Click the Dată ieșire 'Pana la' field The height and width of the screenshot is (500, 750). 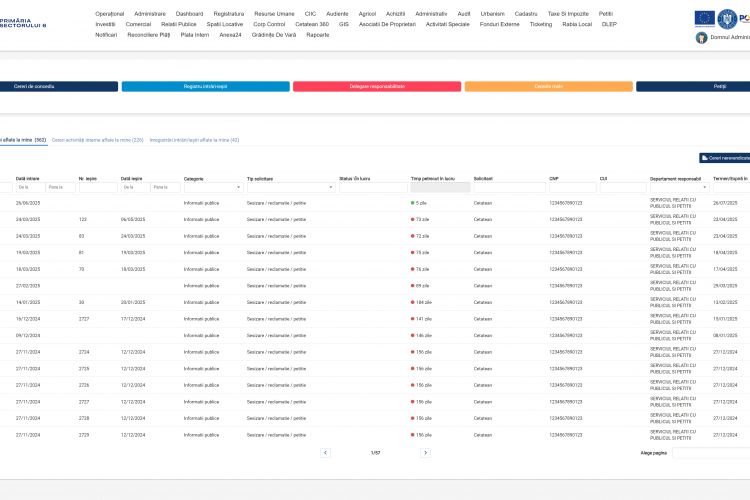coord(165,188)
